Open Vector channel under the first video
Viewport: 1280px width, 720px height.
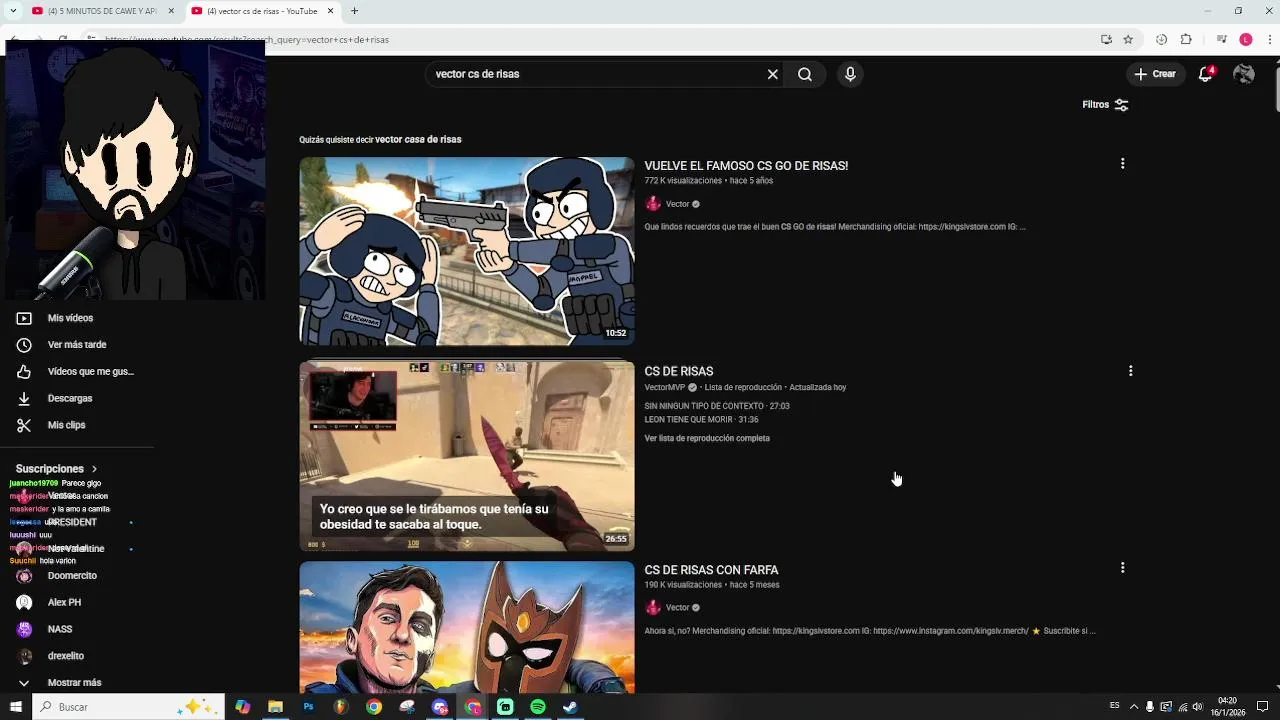pos(678,204)
